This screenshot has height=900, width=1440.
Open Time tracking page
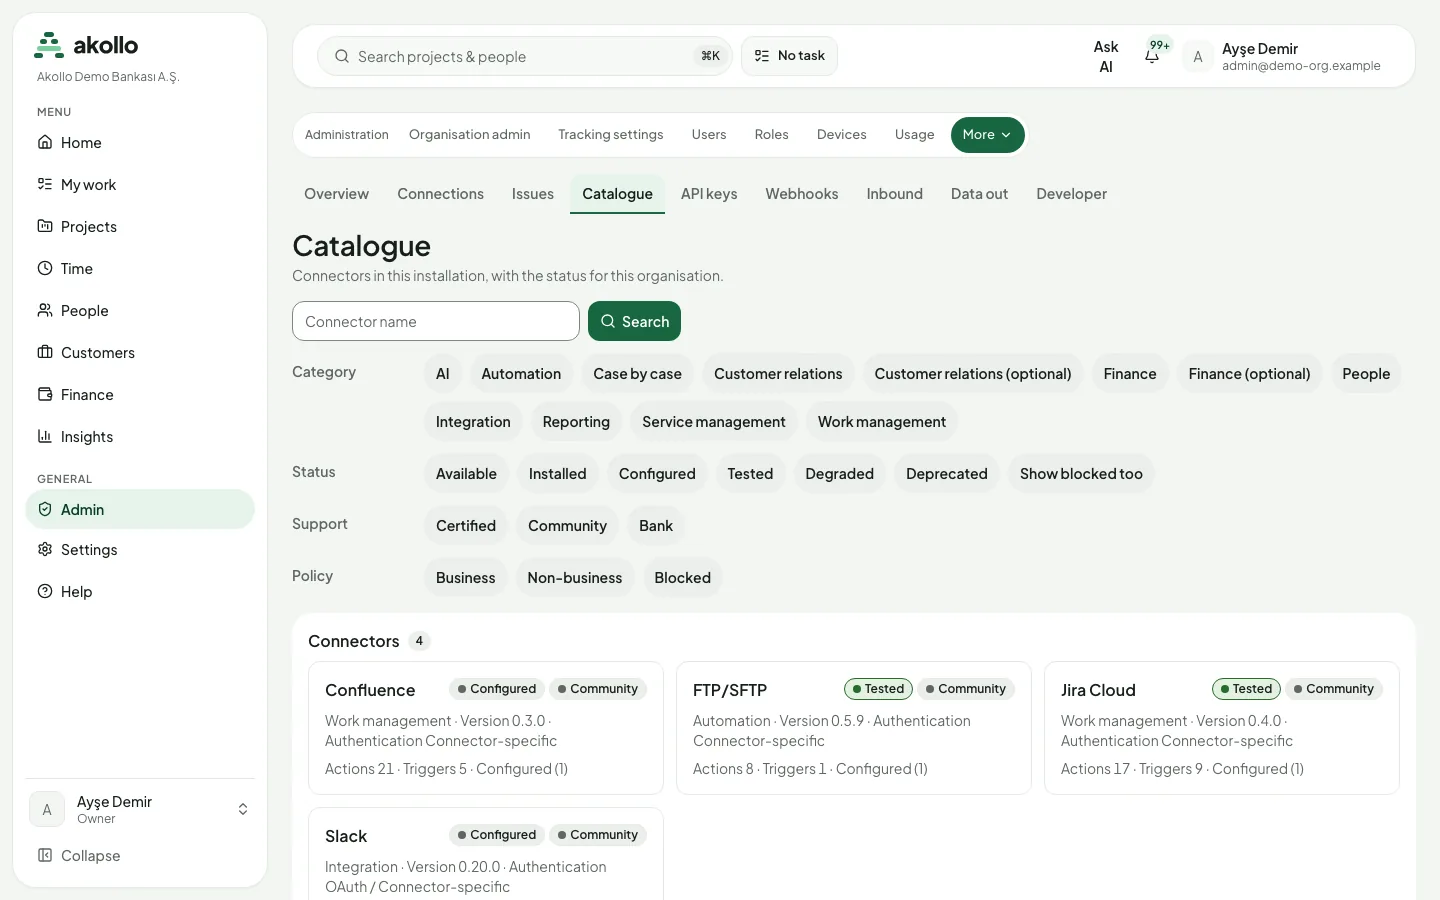tap(140, 269)
